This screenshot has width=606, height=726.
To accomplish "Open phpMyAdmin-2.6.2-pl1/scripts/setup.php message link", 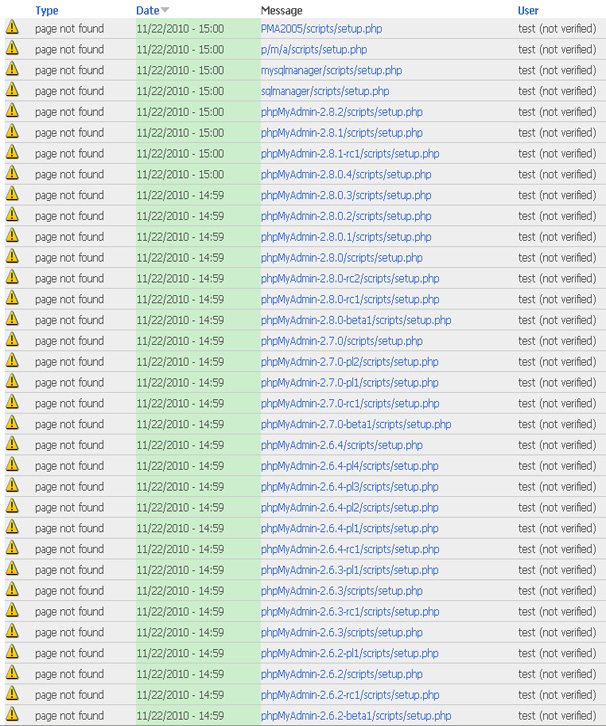I will click(x=349, y=653).
